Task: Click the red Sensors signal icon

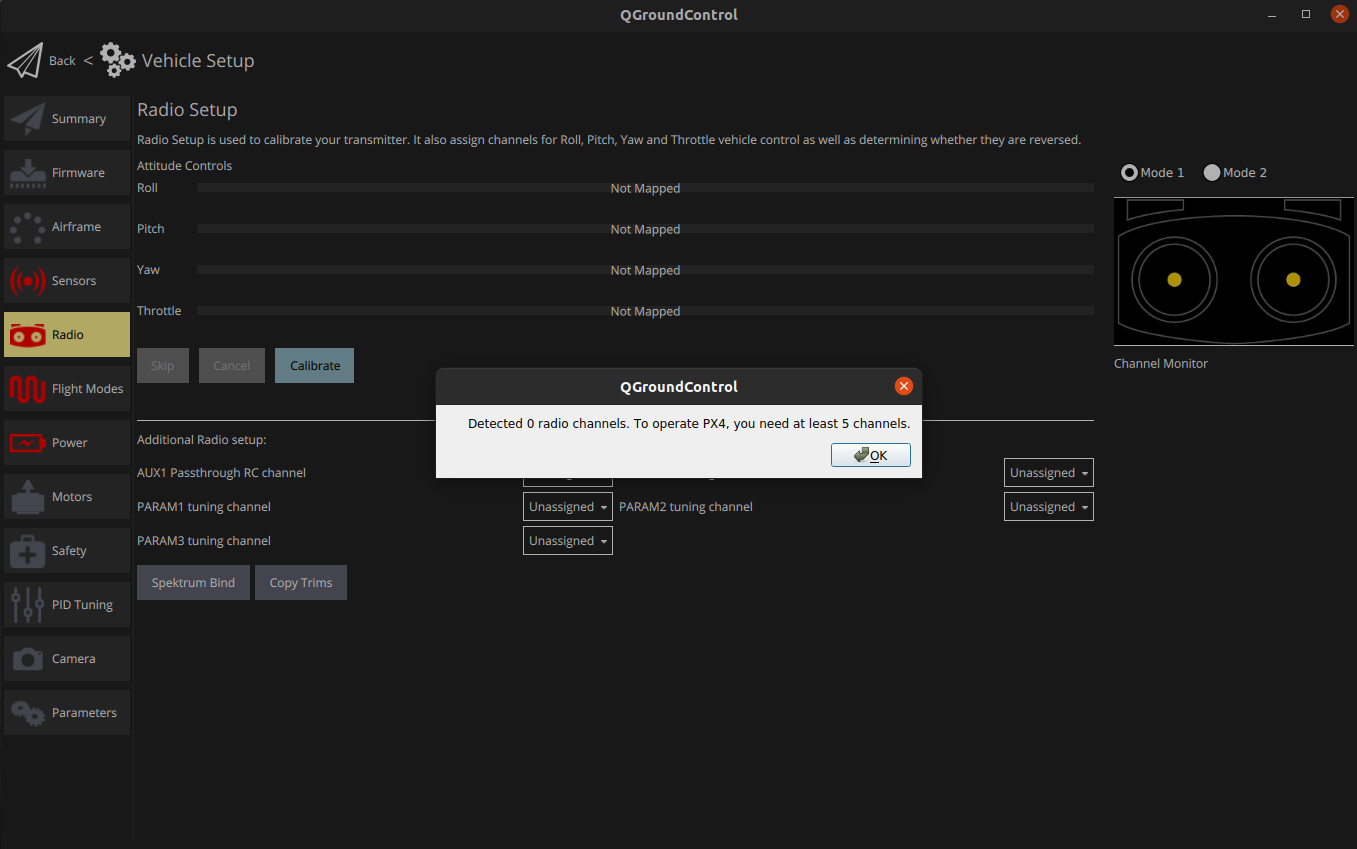Action: [27, 281]
